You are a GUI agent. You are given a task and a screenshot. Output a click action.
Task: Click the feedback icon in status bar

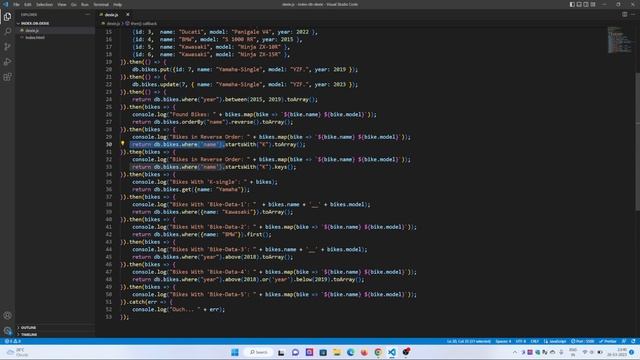click(x=624, y=341)
